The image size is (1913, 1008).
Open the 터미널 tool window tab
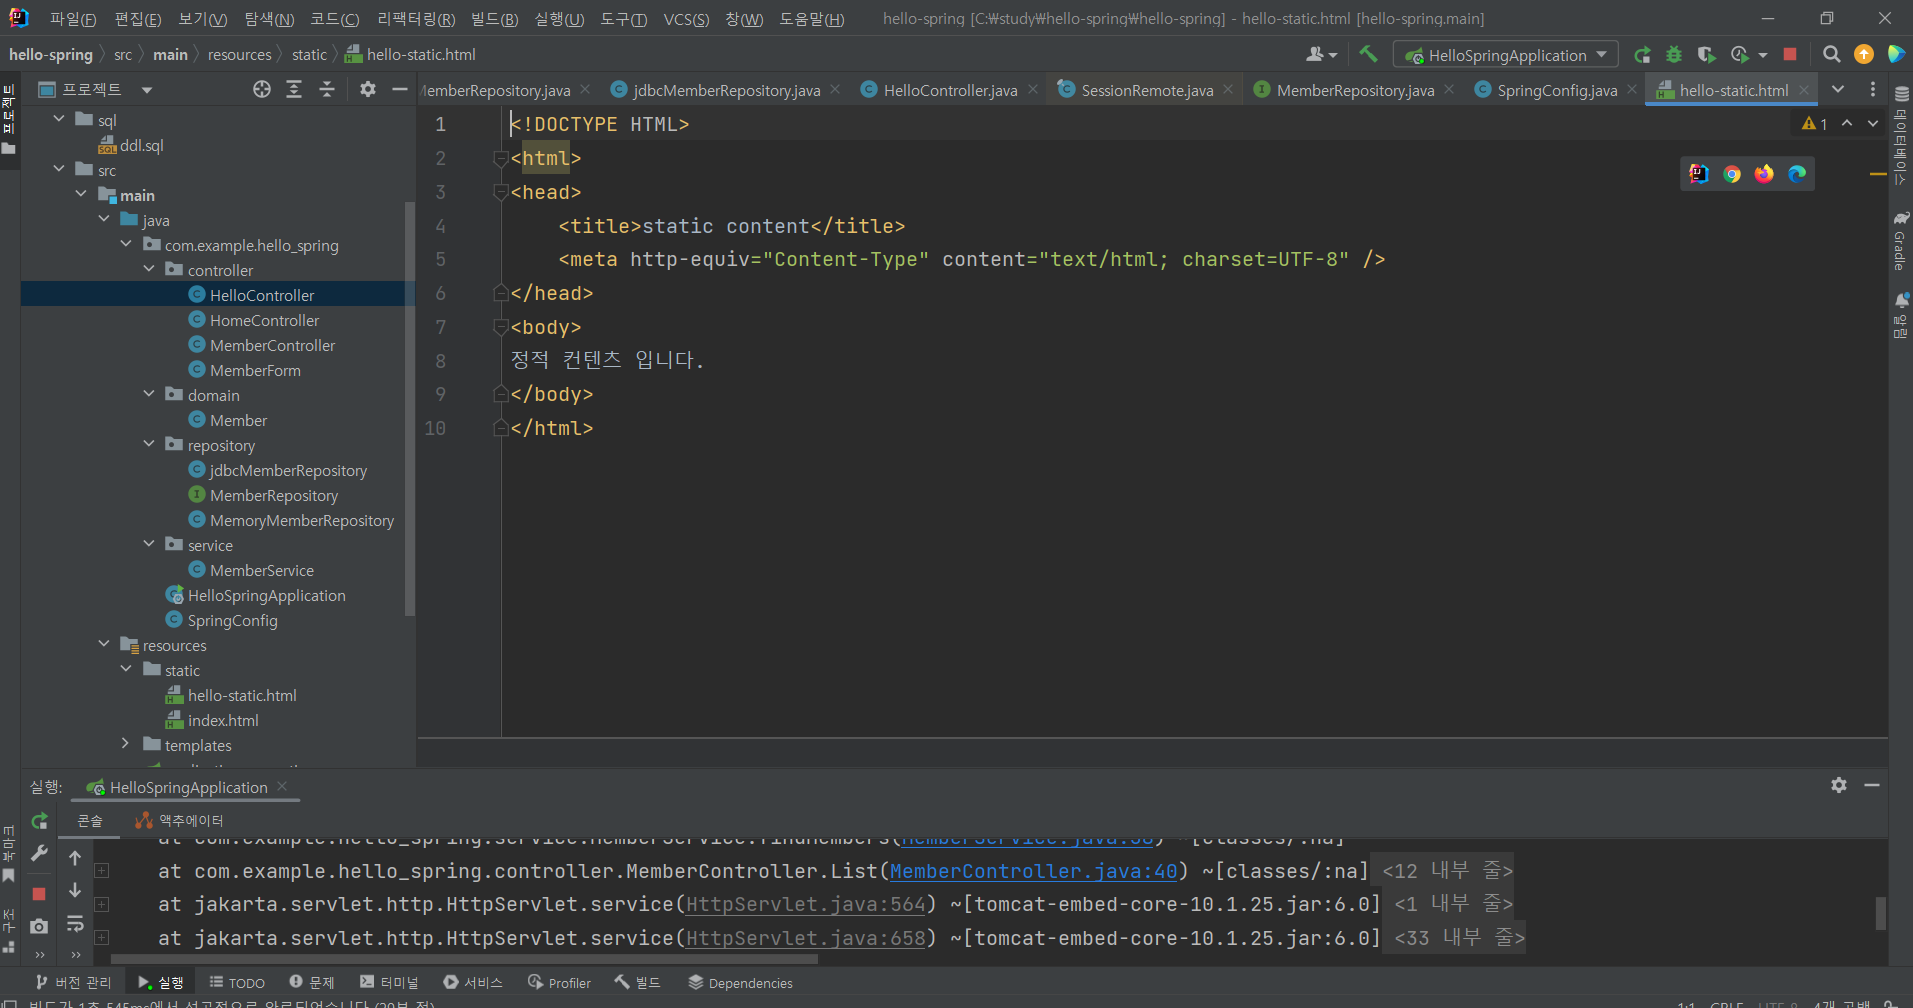tap(389, 983)
